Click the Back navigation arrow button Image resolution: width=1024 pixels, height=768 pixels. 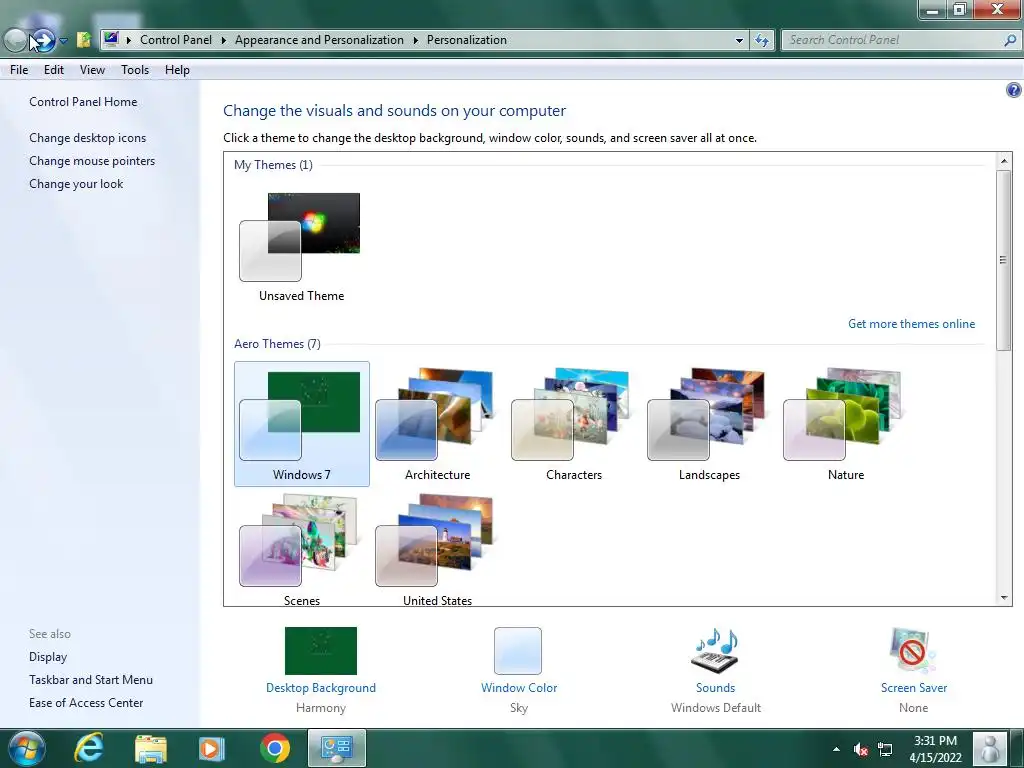15,40
